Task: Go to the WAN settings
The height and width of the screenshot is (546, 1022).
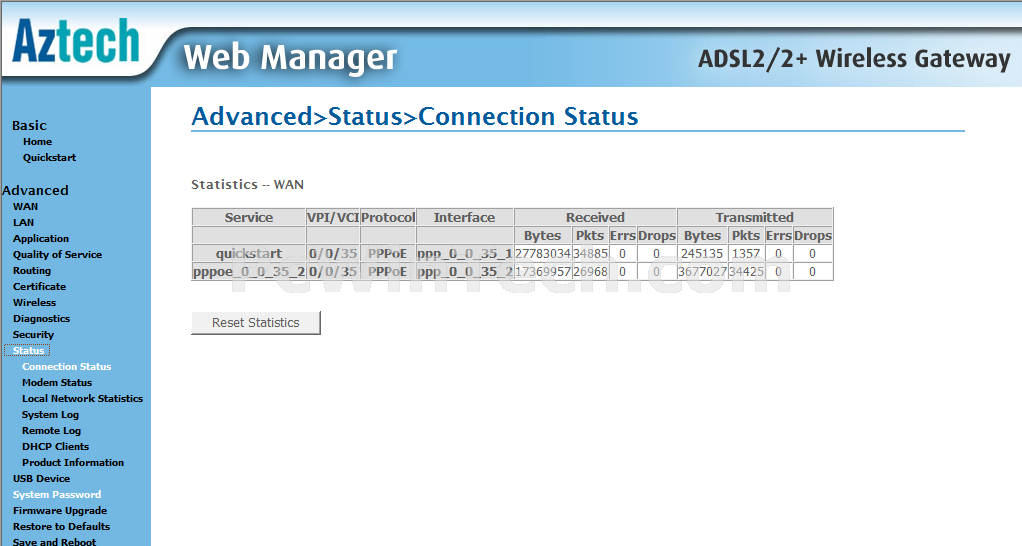Action: coord(25,207)
